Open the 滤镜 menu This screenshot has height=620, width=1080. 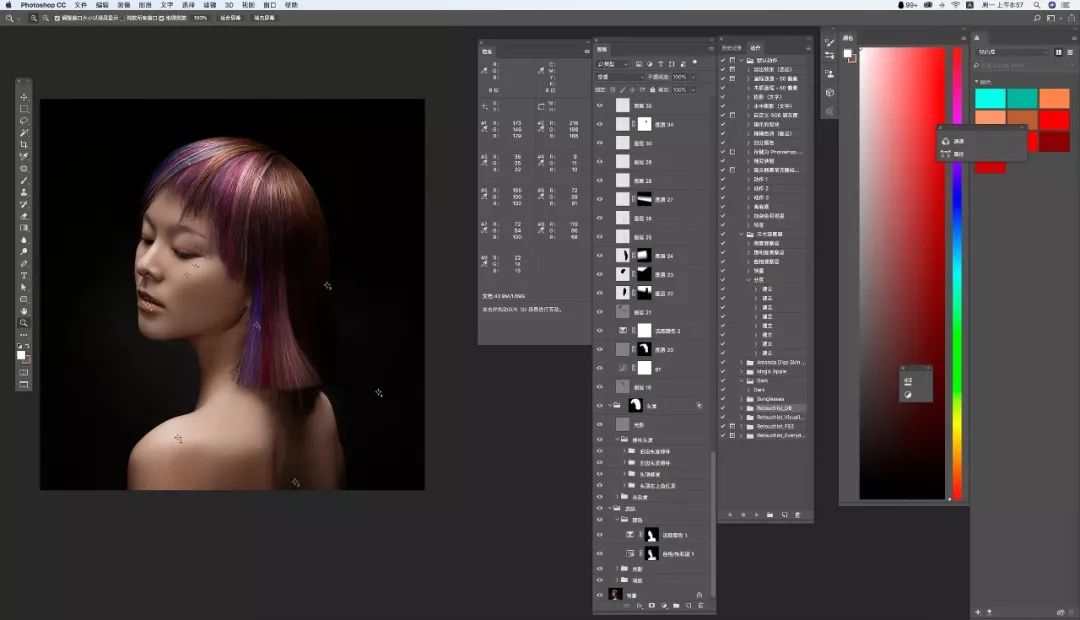click(209, 5)
